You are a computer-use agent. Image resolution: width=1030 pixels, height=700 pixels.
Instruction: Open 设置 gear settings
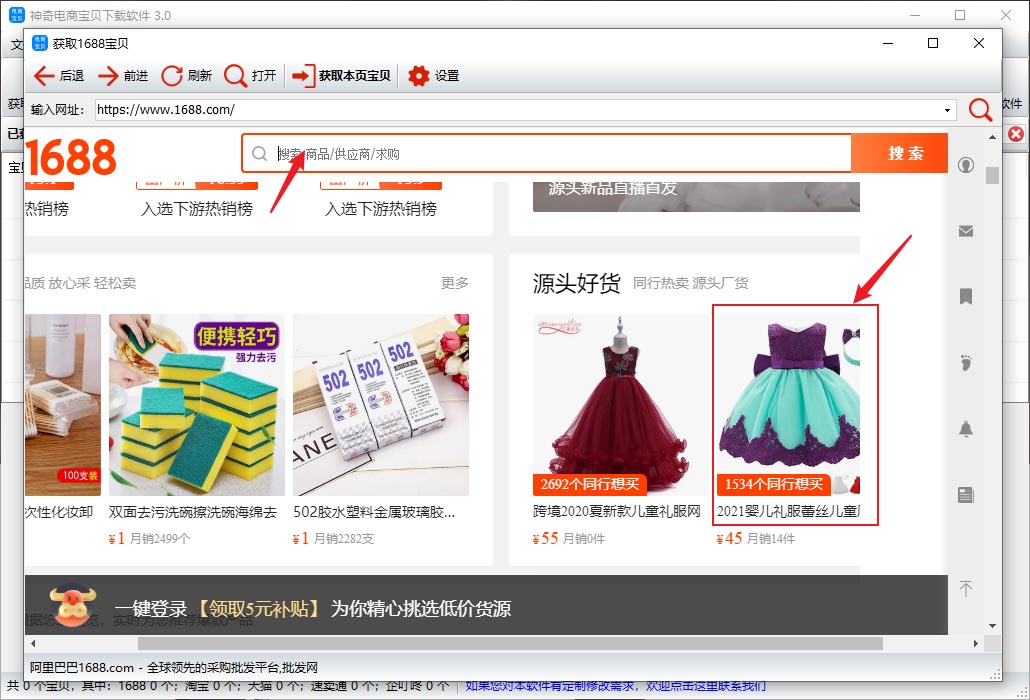pyautogui.click(x=434, y=76)
